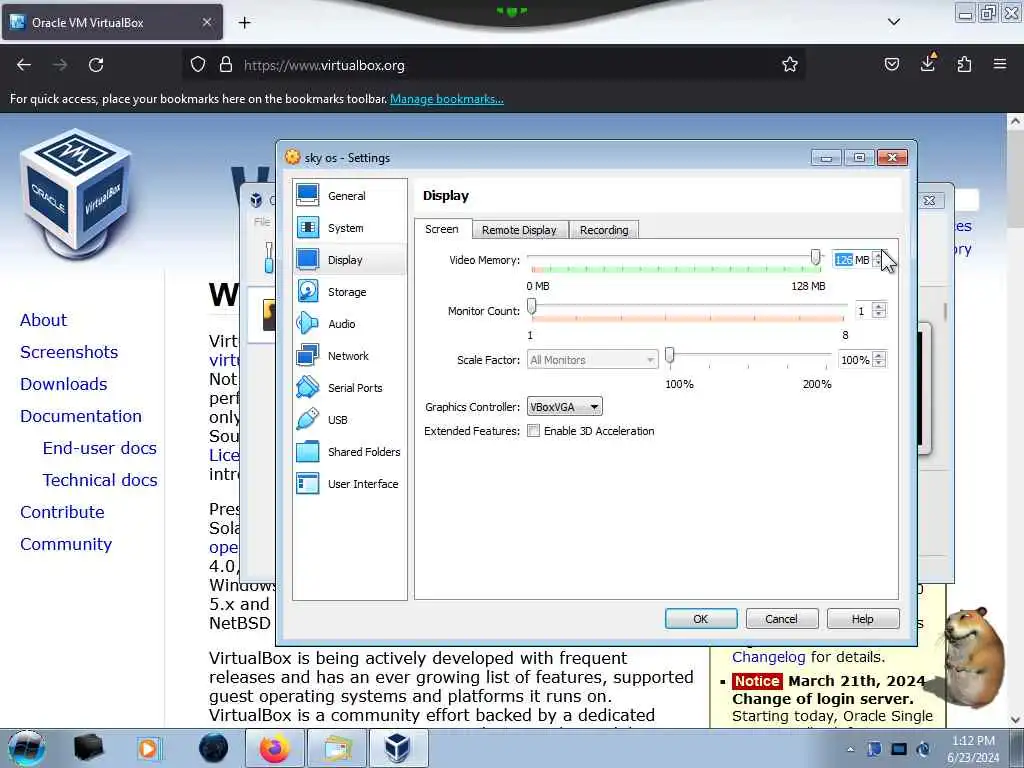The image size is (1024, 768).
Task: Switch to the Remote Display tab
Action: coord(519,230)
